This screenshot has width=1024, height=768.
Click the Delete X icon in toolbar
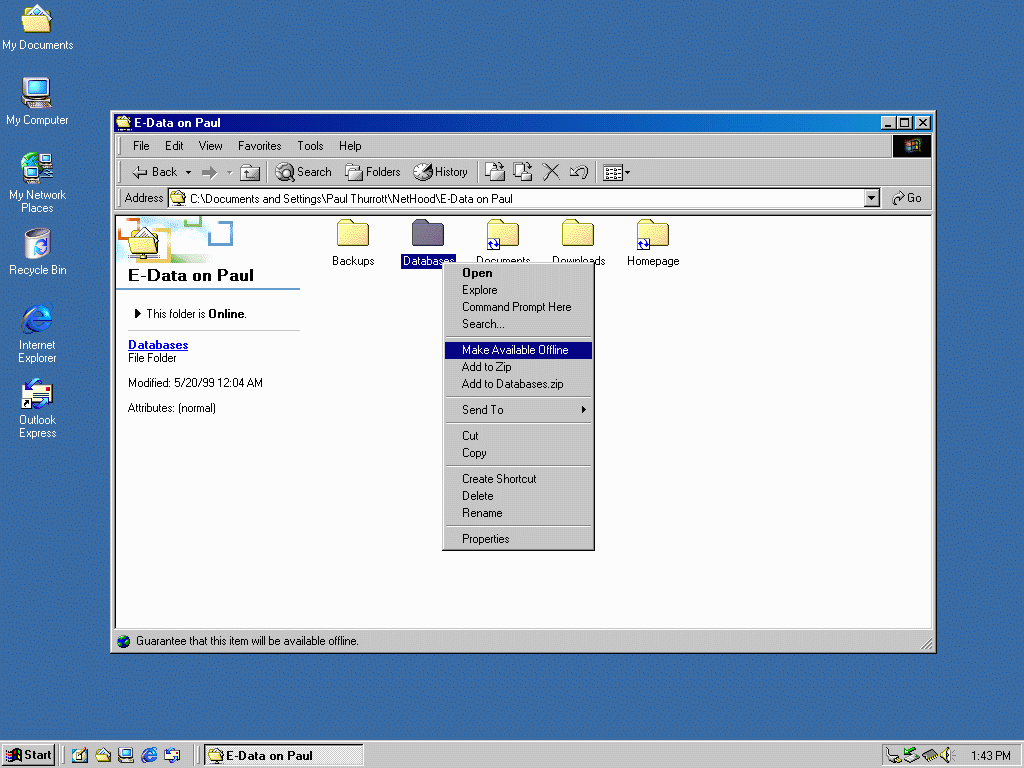550,172
